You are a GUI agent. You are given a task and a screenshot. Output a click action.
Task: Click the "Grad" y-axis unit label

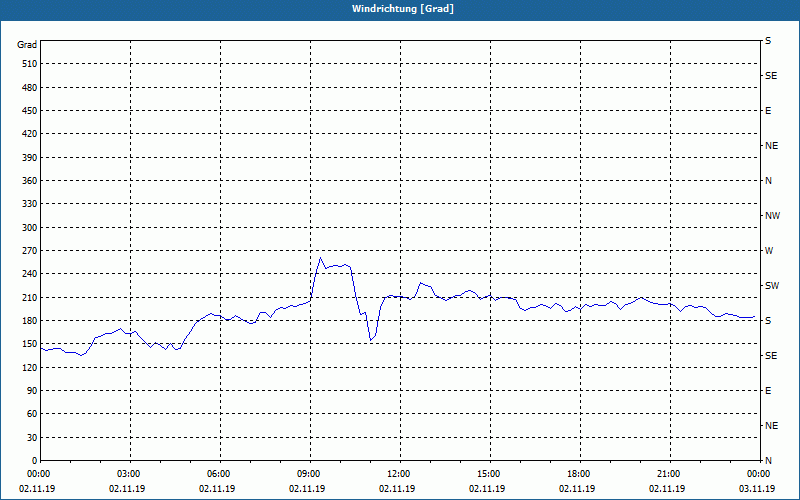point(27,45)
